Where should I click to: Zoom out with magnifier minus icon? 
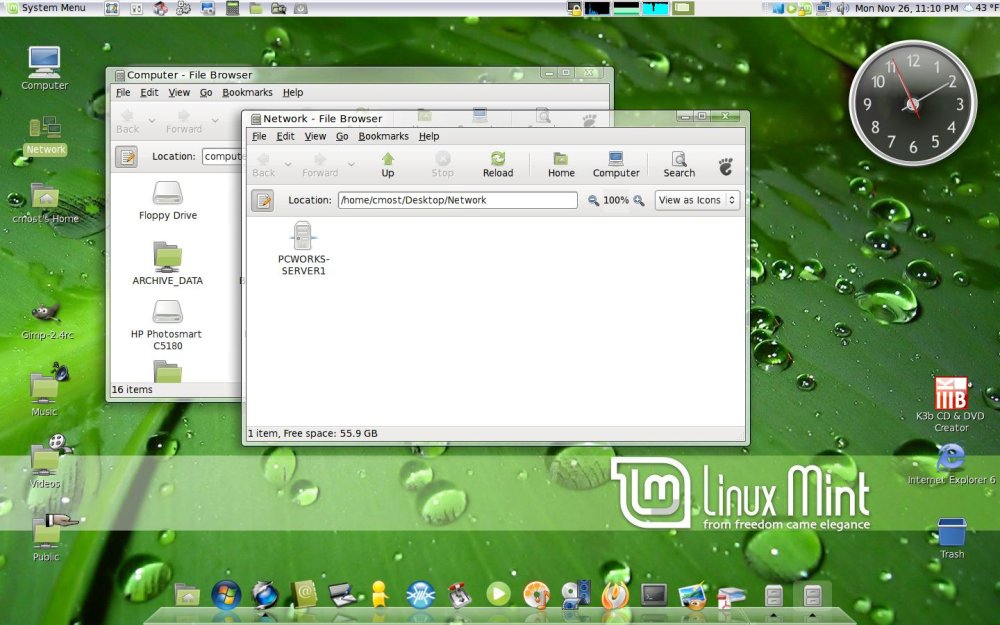593,200
